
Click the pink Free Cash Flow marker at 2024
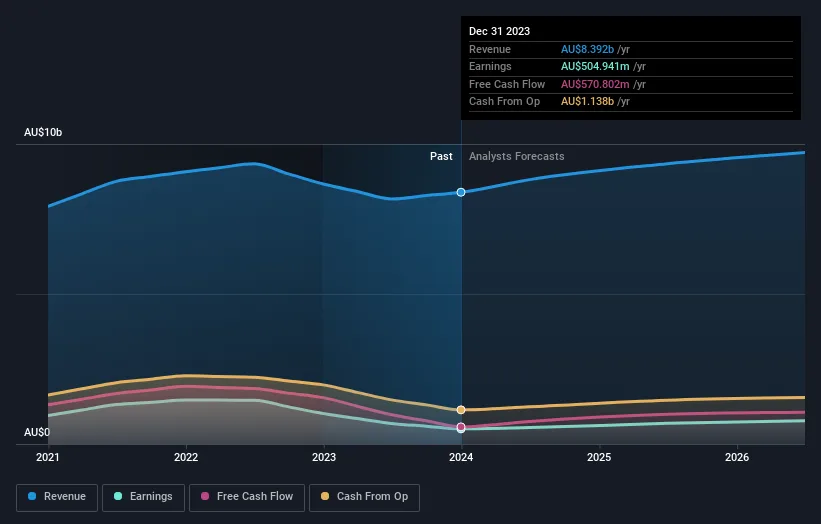point(461,427)
